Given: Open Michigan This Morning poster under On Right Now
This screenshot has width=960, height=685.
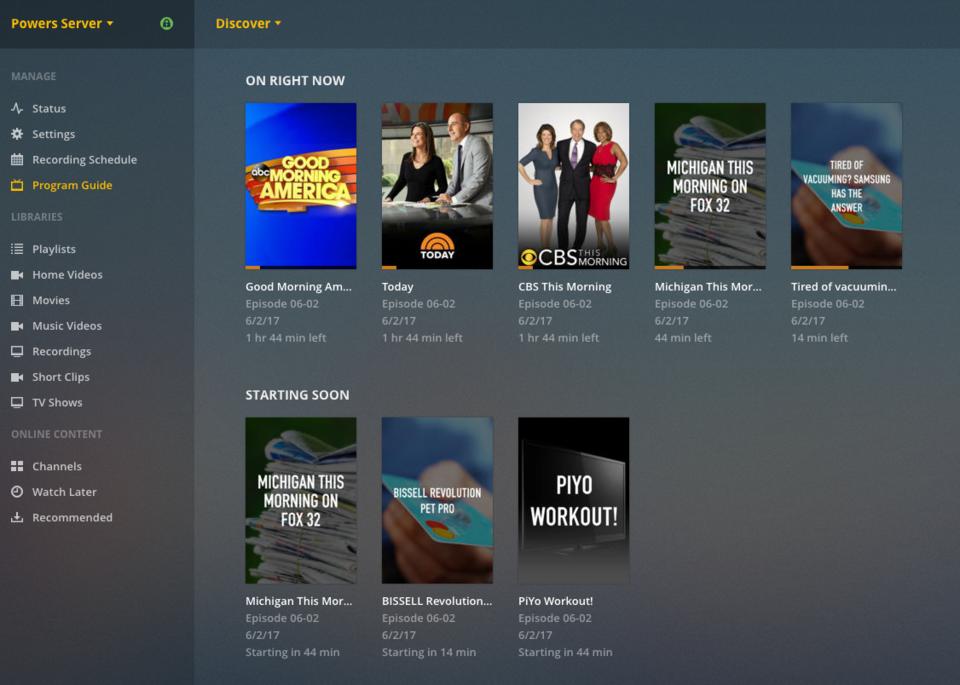Looking at the screenshot, I should tap(710, 185).
